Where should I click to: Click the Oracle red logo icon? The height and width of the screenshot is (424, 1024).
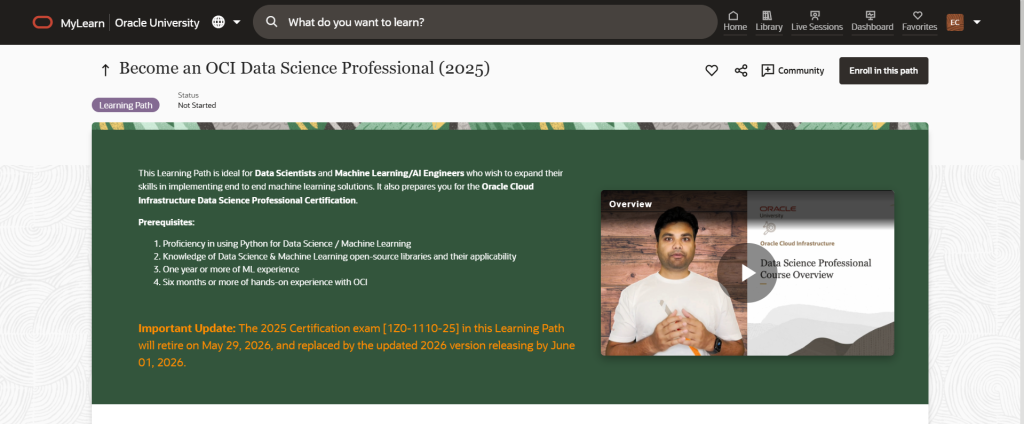tap(42, 22)
